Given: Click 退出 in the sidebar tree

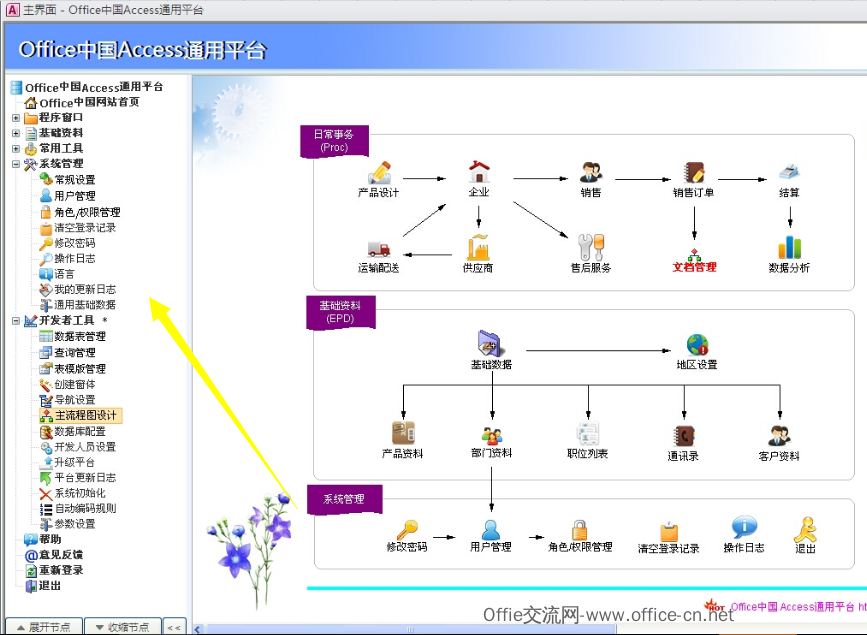Looking at the screenshot, I should pos(50,586).
